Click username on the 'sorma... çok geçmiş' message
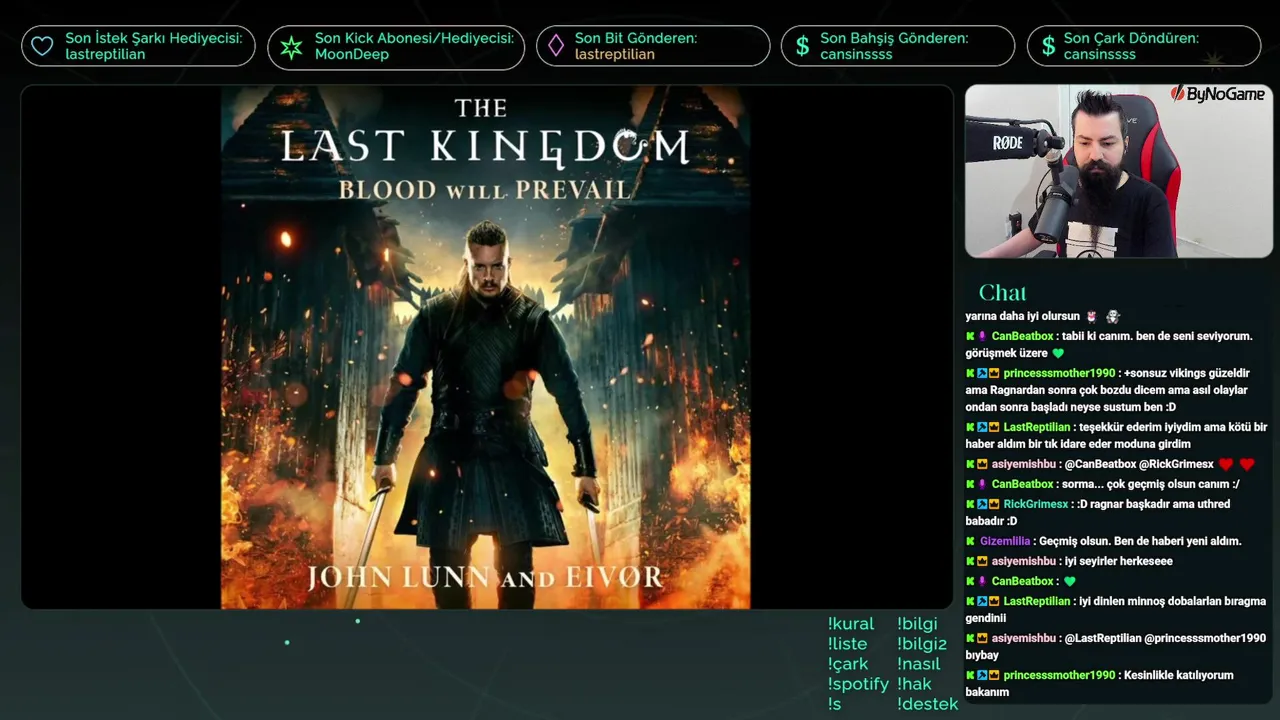1280x720 pixels. click(1022, 484)
